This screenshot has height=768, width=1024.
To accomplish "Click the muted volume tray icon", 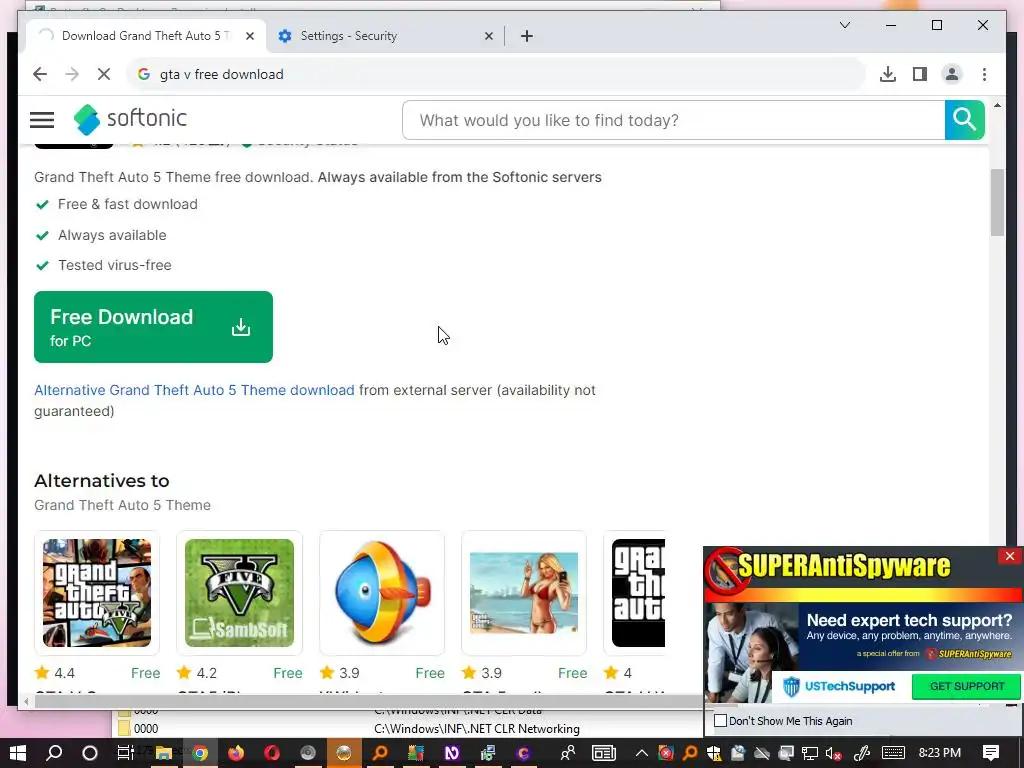I will pyautogui.click(x=833, y=753).
